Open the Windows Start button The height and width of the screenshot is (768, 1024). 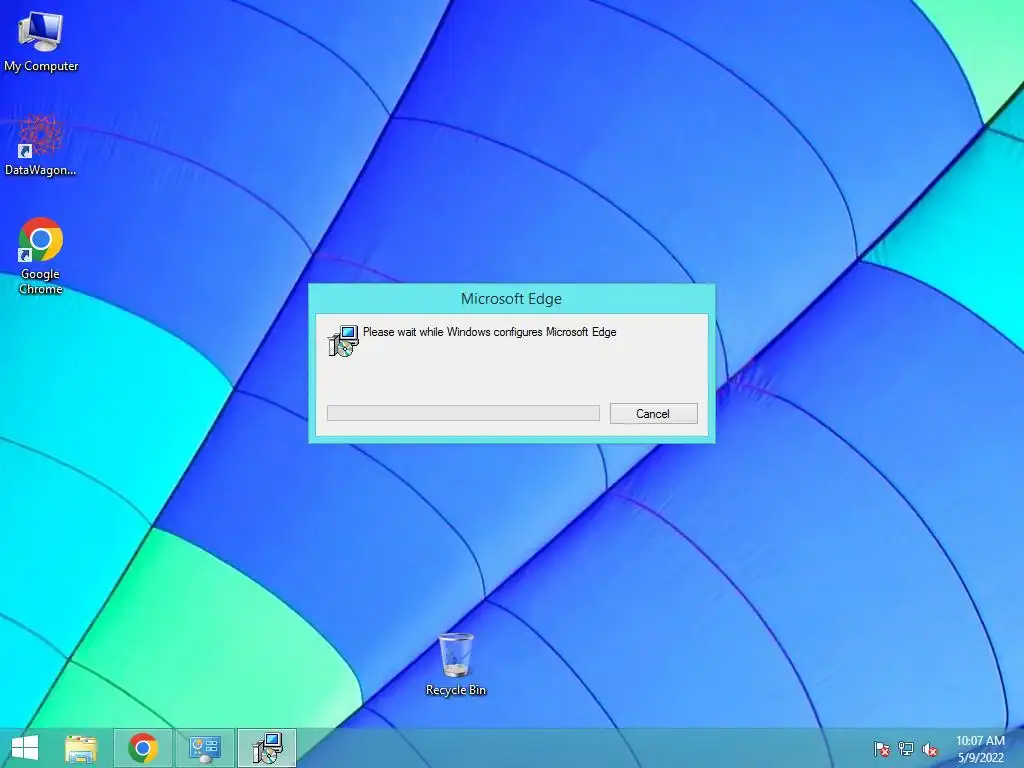tap(25, 748)
